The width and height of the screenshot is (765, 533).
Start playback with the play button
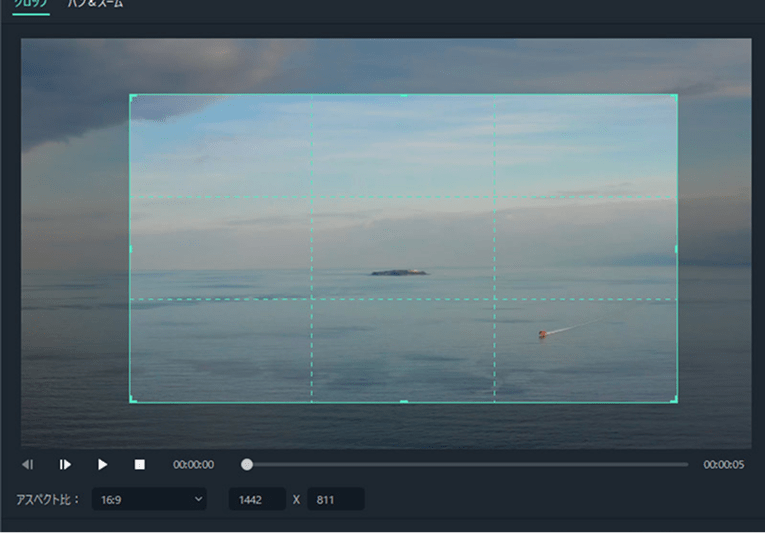(102, 465)
